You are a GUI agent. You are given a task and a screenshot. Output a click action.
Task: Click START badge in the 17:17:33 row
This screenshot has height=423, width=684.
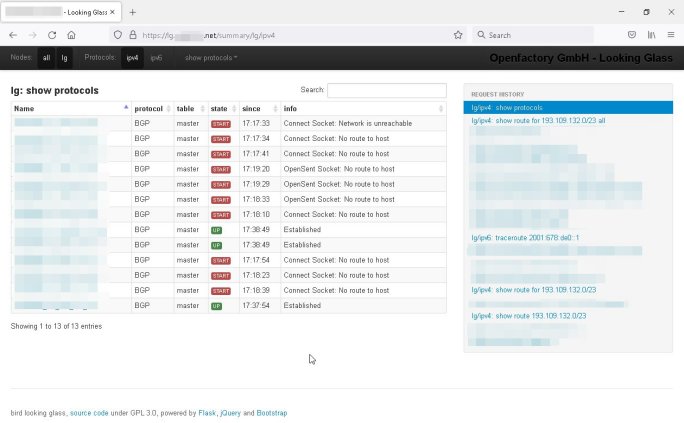pyautogui.click(x=221, y=124)
